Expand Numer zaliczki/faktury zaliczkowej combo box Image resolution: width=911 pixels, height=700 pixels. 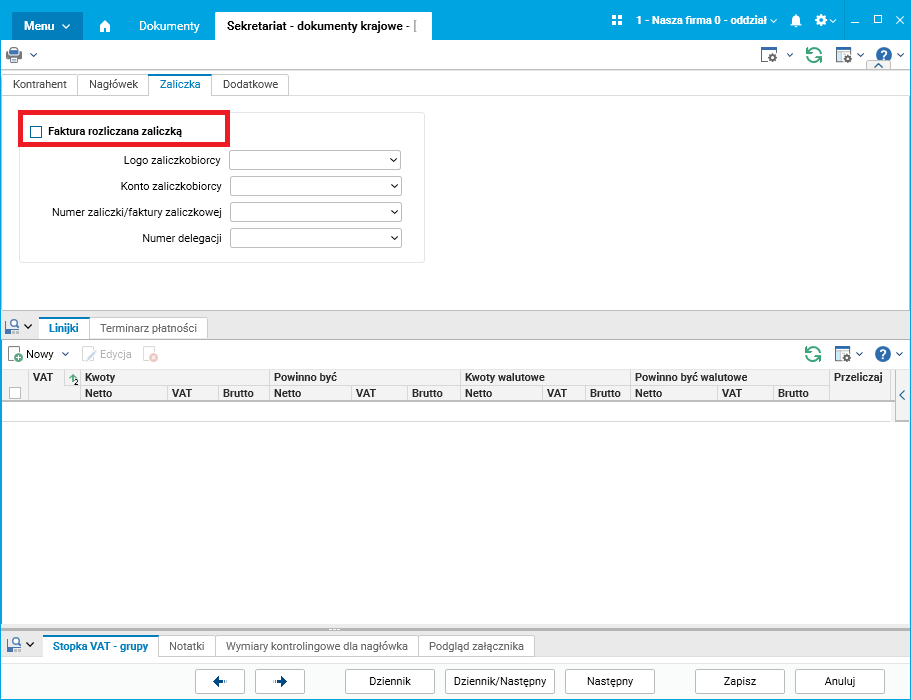315,212
